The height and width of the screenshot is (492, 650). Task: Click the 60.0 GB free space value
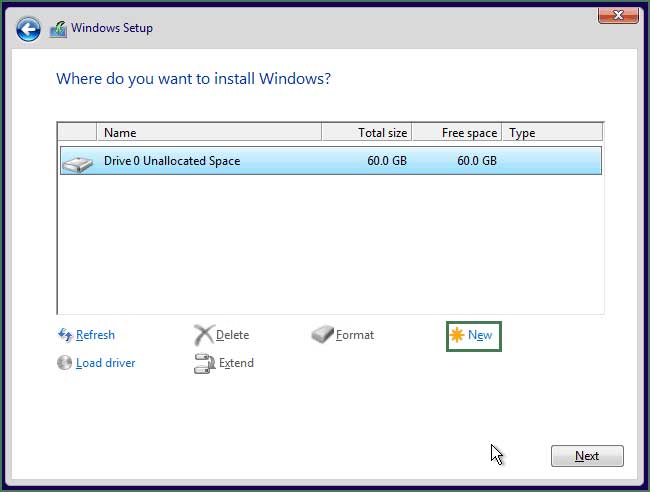[x=477, y=161]
